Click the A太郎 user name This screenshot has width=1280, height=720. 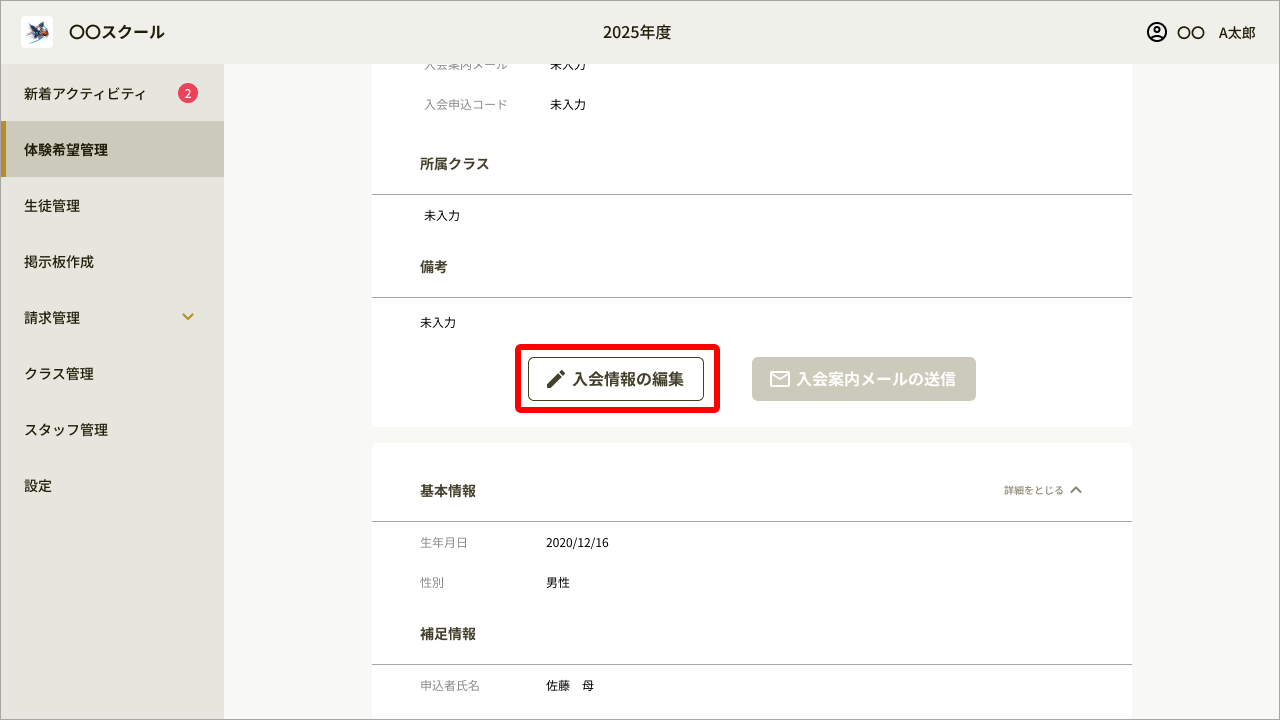click(1236, 32)
